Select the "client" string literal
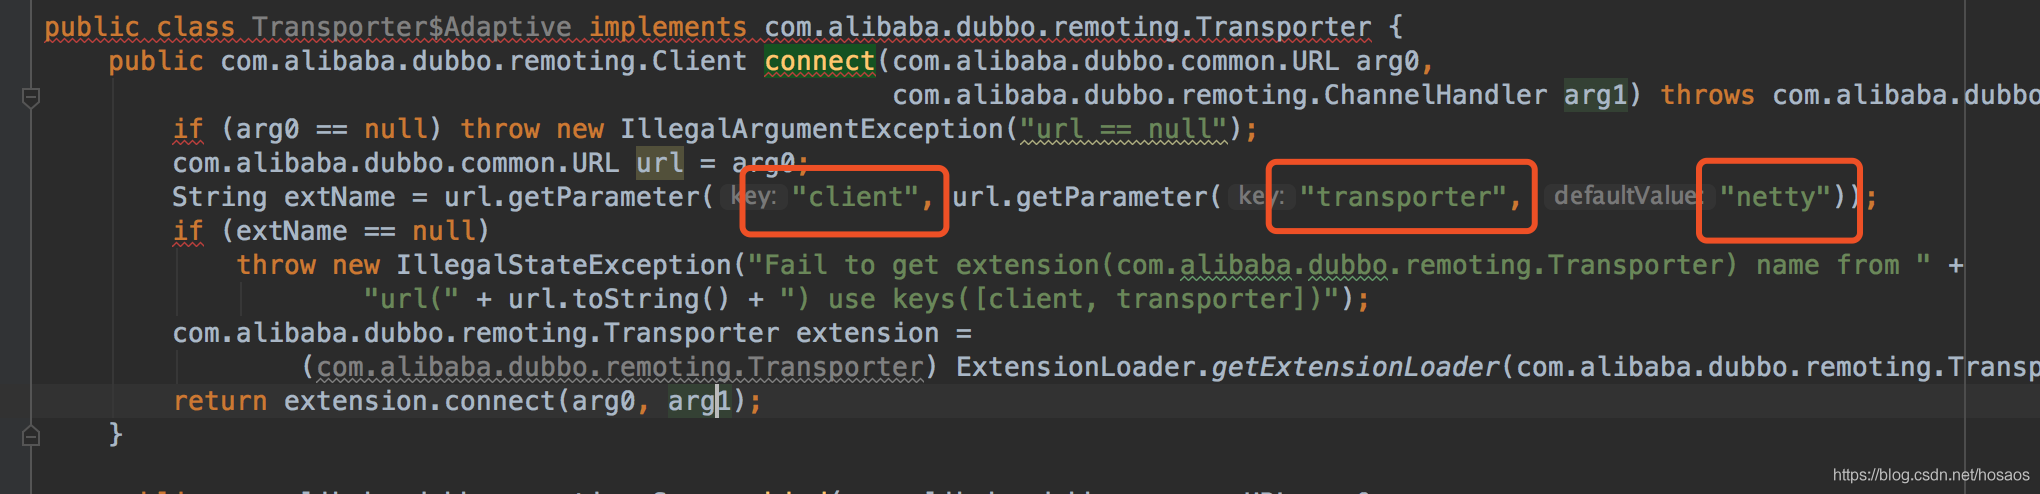Viewport: 2040px width, 494px height. (855, 197)
